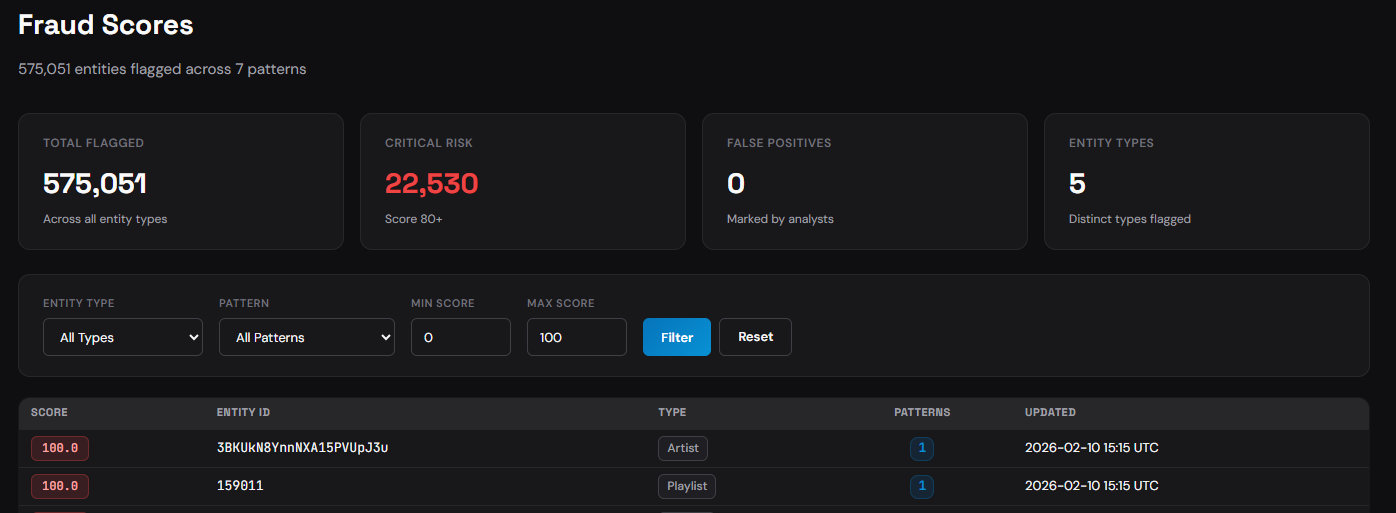Viewport: 1396px width, 513px height.
Task: Click the Entity Types summary card
Action: [1206, 181]
